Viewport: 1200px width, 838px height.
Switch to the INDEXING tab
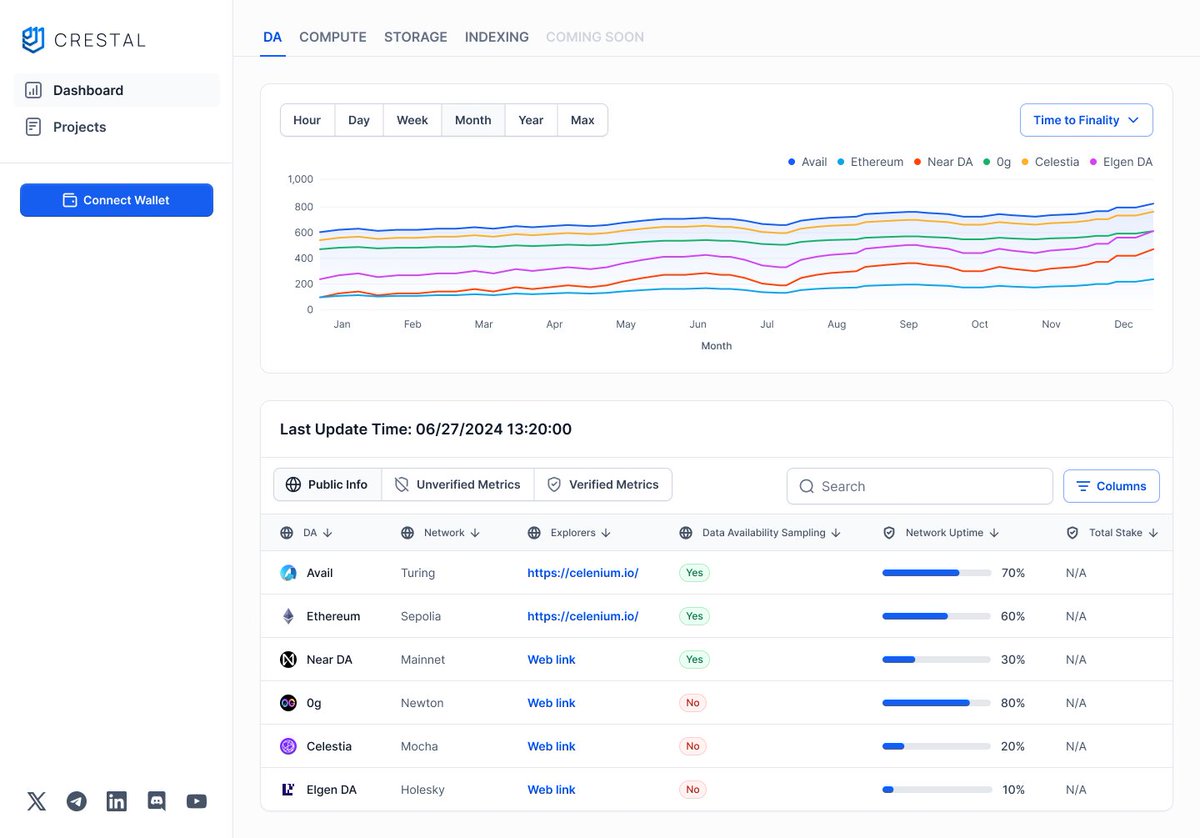(497, 37)
